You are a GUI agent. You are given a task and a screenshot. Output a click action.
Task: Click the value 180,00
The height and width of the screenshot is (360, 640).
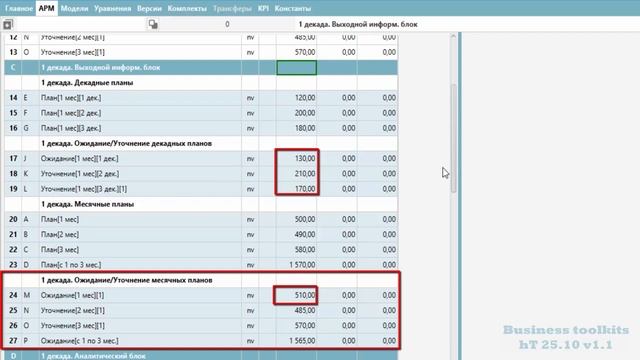(x=305, y=128)
